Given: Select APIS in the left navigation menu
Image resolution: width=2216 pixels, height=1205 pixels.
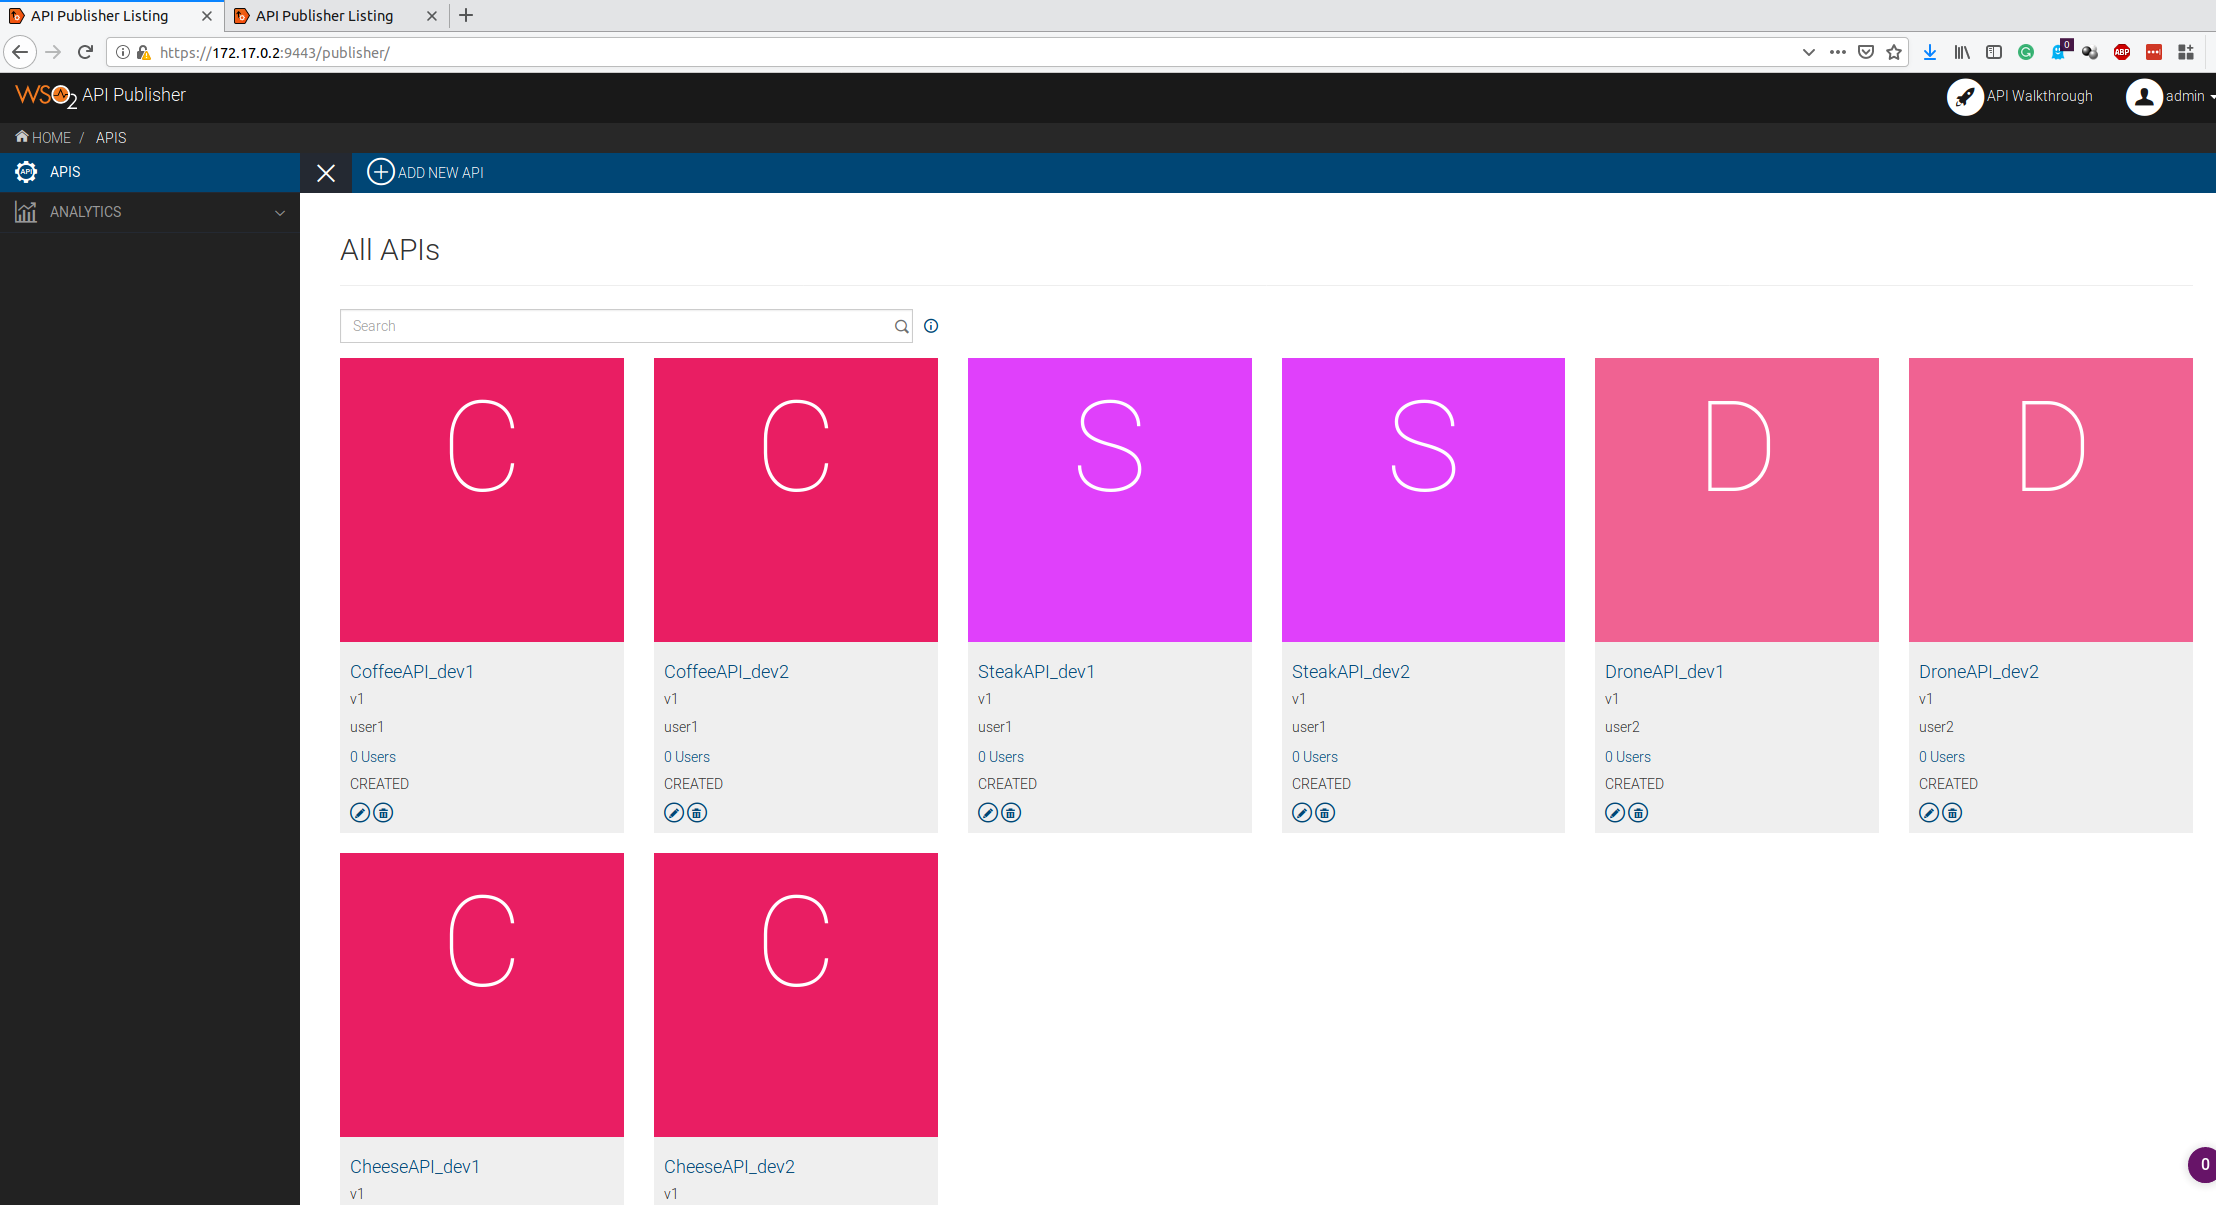Looking at the screenshot, I should (65, 172).
